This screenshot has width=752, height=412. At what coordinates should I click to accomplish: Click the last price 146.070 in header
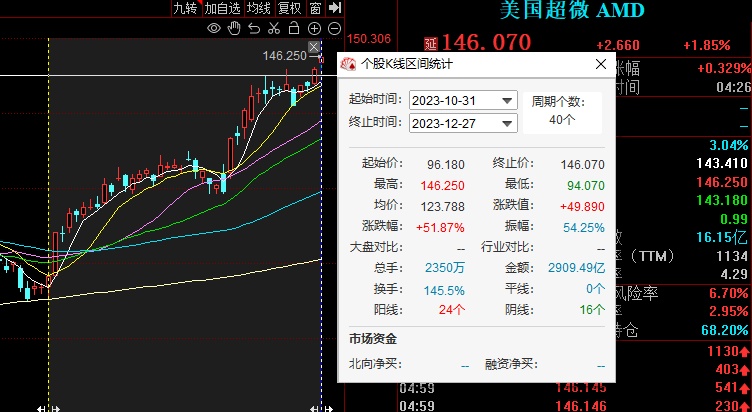tap(486, 43)
